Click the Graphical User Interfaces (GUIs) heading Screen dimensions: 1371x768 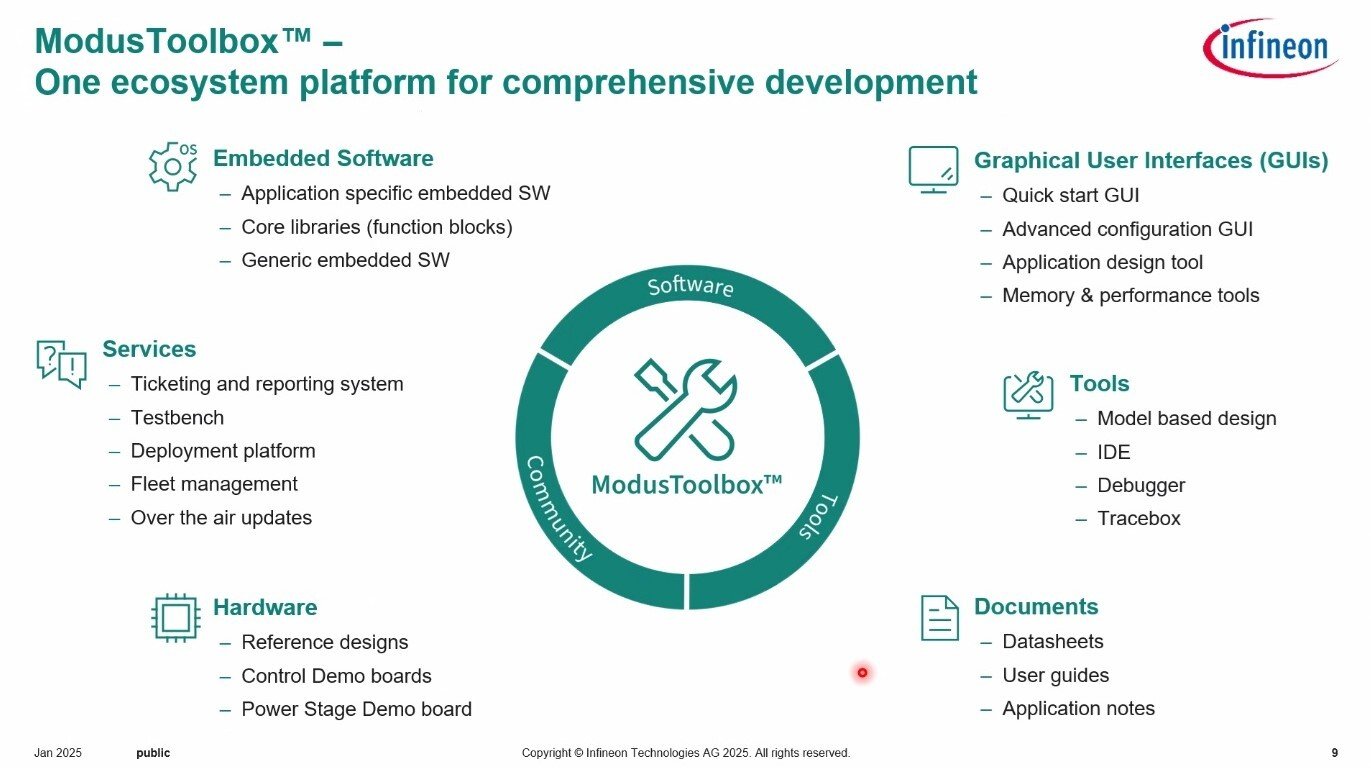[1151, 161]
